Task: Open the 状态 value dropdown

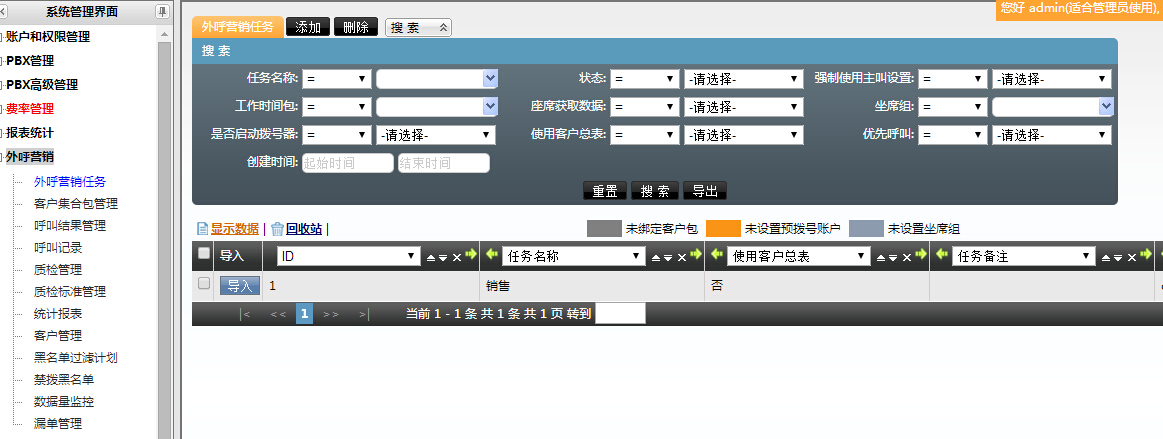Action: pyautogui.click(x=744, y=79)
